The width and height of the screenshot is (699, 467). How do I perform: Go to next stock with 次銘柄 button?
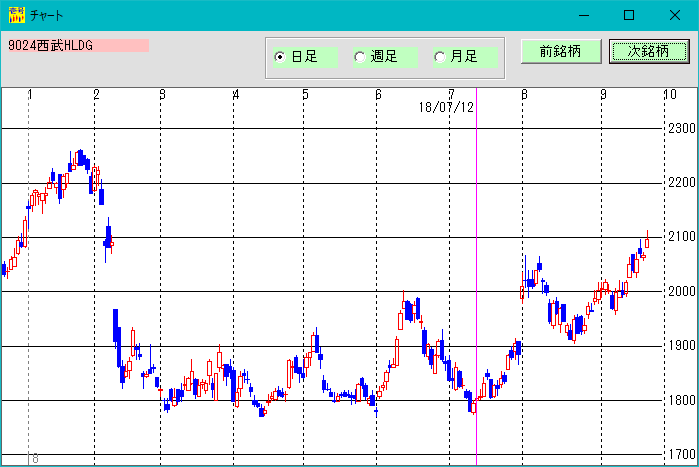click(x=649, y=51)
